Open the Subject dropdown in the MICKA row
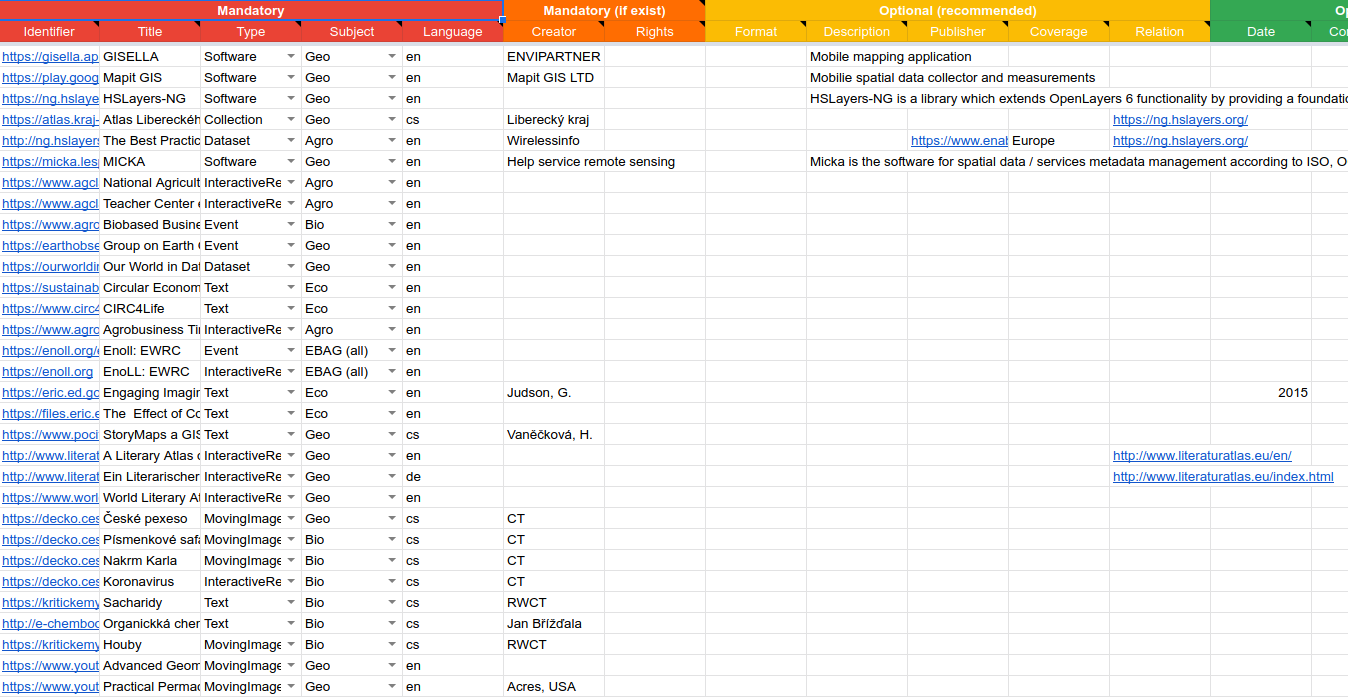1348x697 pixels. pos(392,162)
